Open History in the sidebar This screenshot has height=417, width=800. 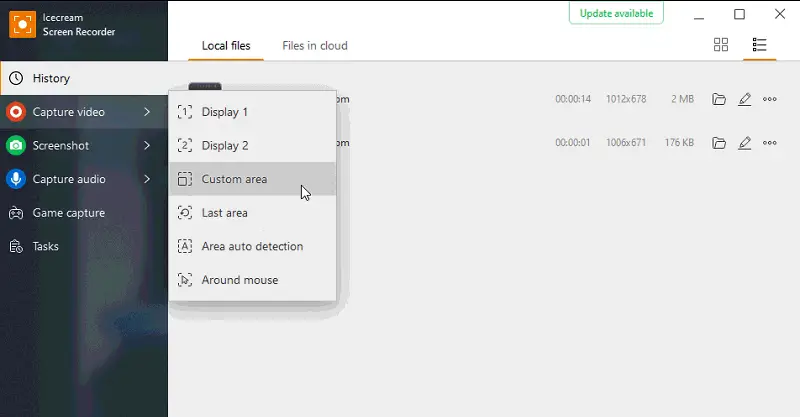pos(84,78)
